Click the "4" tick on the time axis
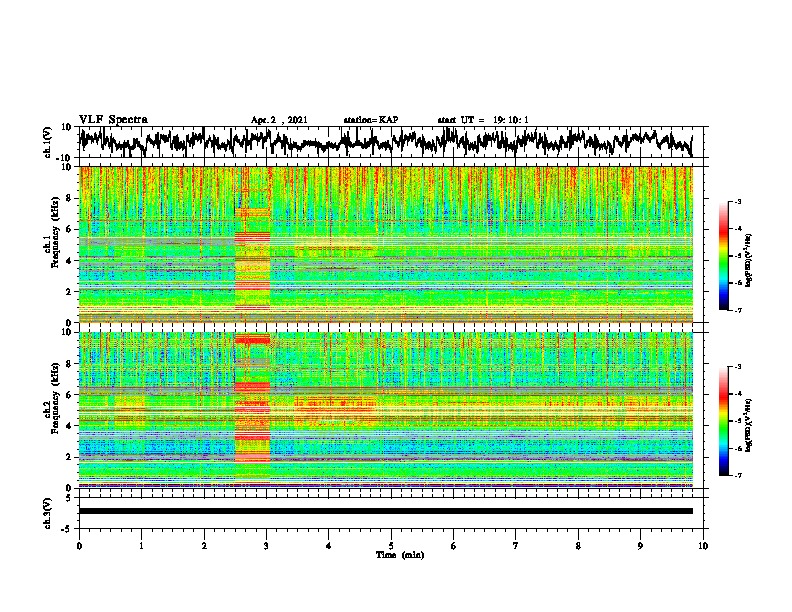 point(328,546)
